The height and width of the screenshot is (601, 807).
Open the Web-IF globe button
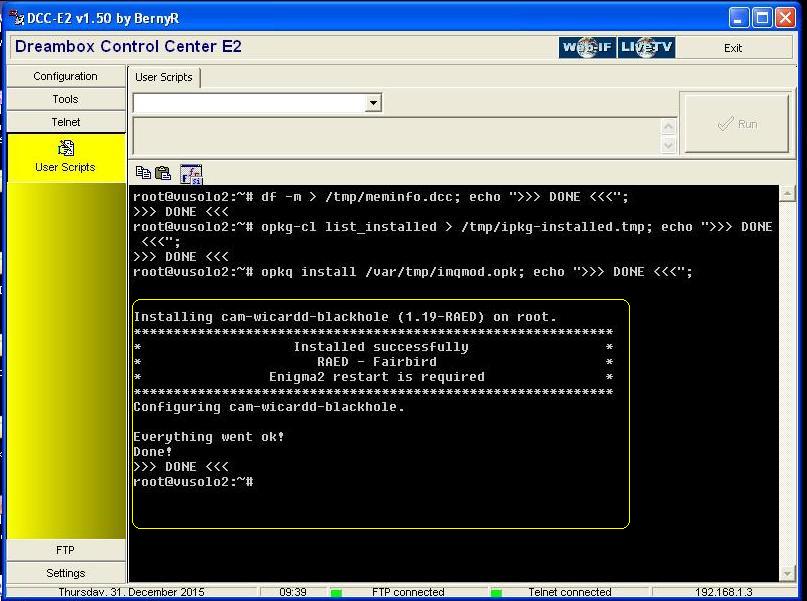pyautogui.click(x=587, y=47)
